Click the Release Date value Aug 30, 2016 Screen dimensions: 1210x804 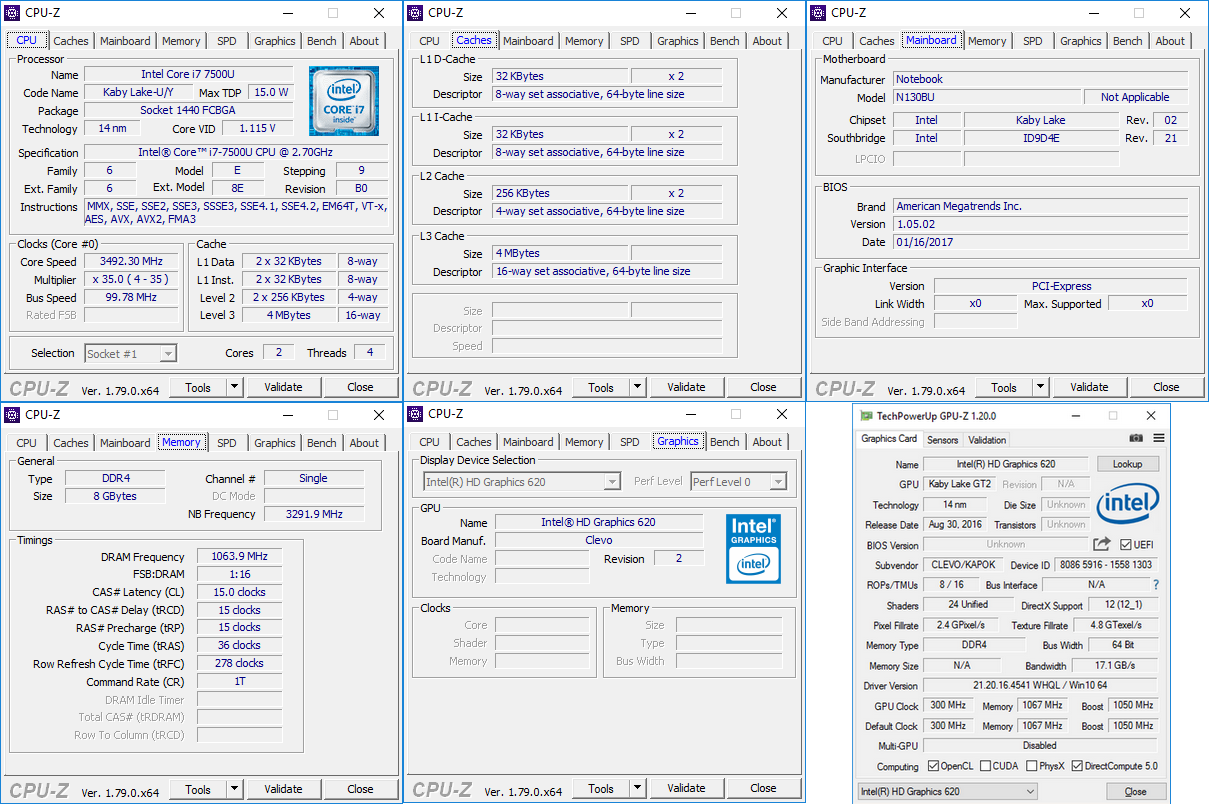[956, 525]
